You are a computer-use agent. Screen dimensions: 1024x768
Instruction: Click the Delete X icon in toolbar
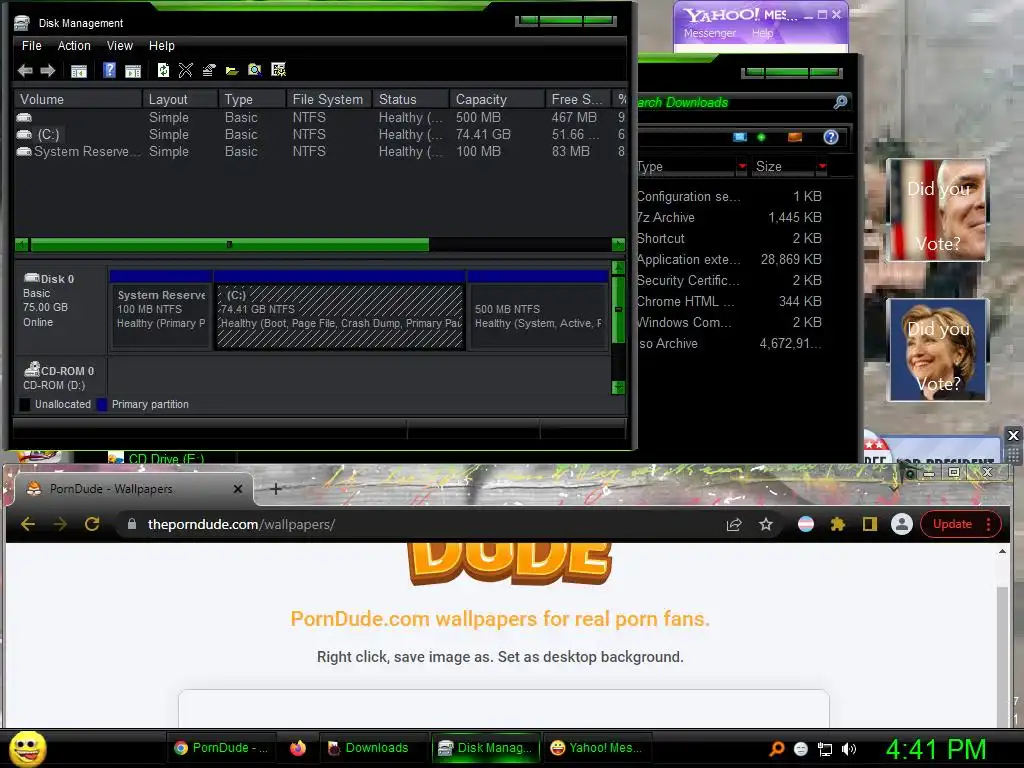(185, 70)
